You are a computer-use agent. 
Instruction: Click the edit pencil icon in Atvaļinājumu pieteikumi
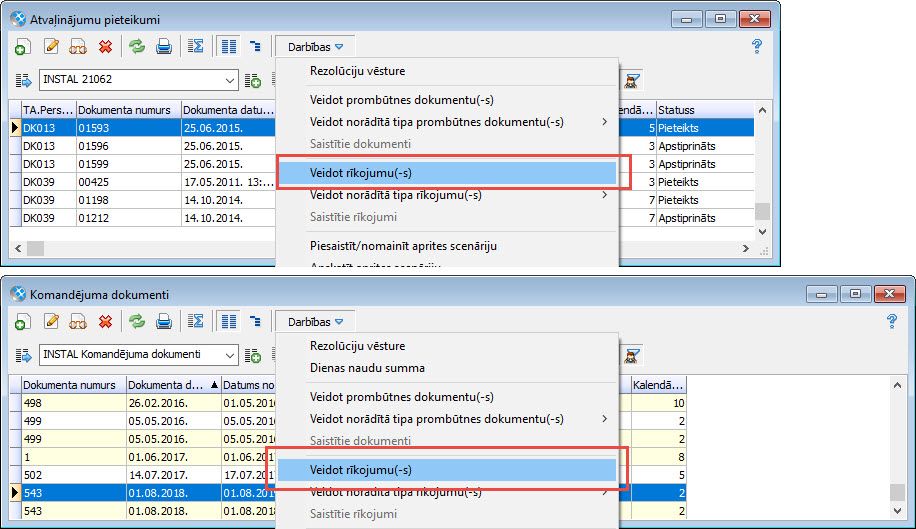point(51,46)
